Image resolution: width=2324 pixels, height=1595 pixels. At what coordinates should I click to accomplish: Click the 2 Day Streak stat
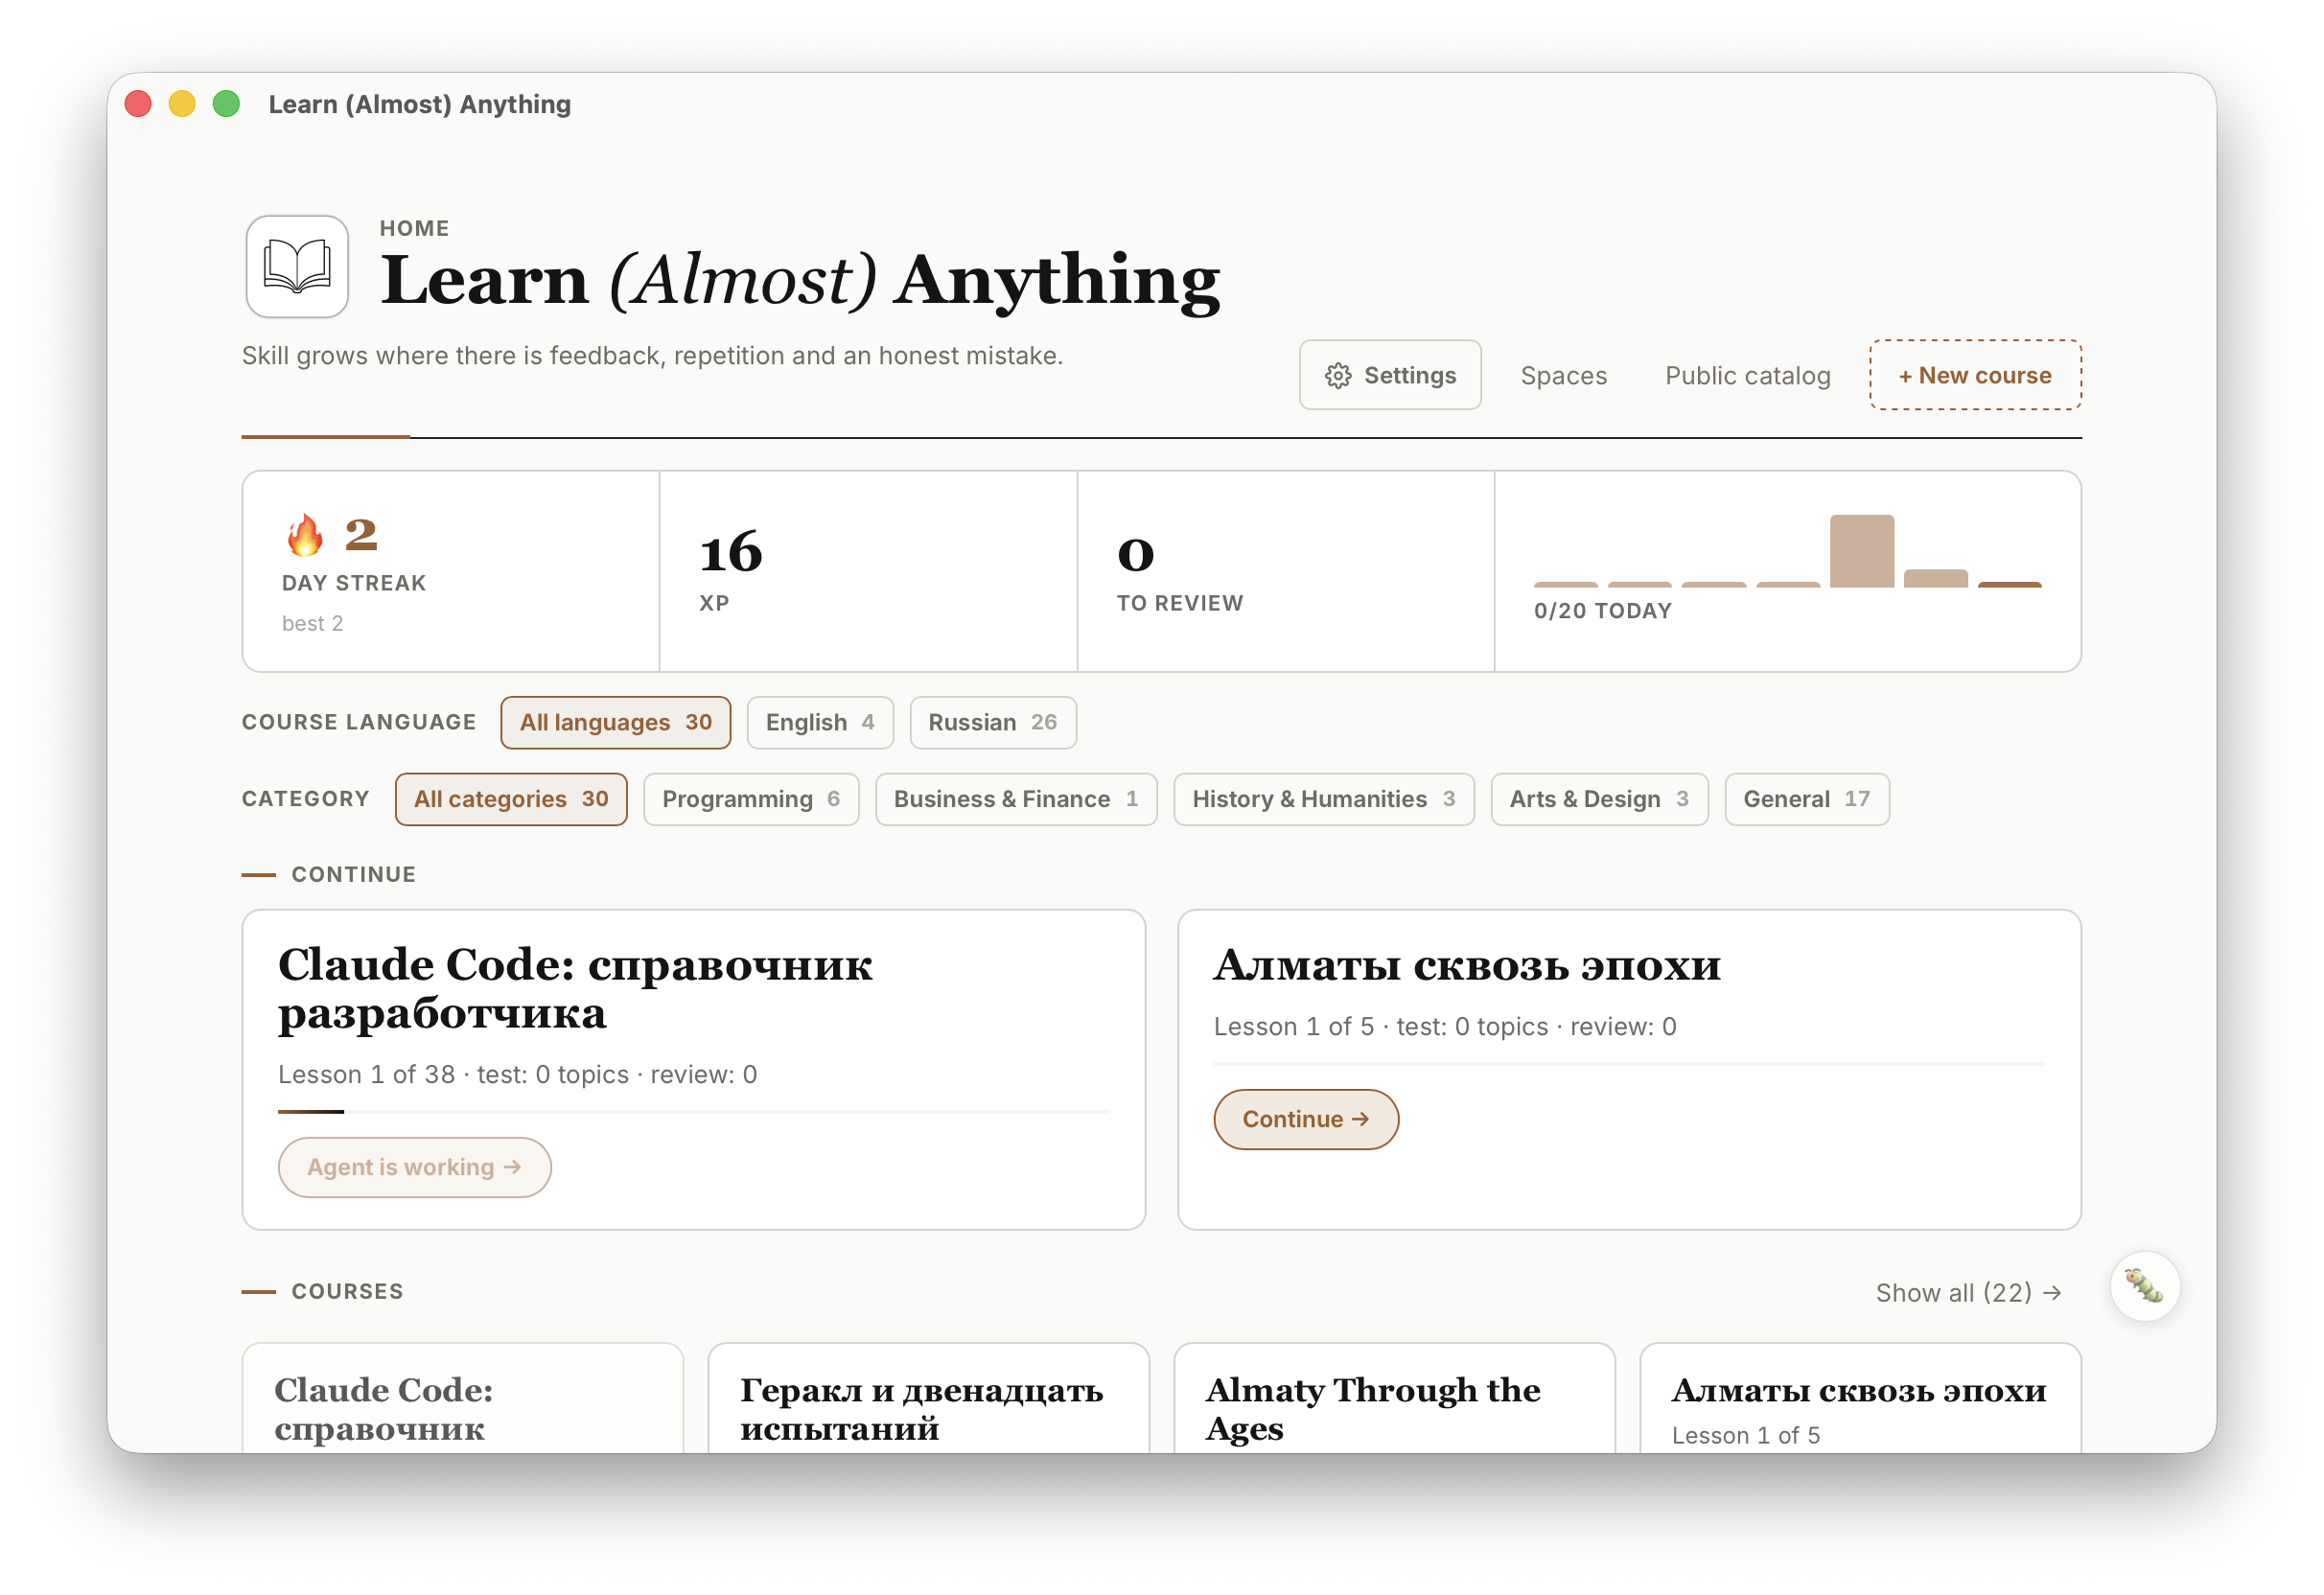click(451, 571)
